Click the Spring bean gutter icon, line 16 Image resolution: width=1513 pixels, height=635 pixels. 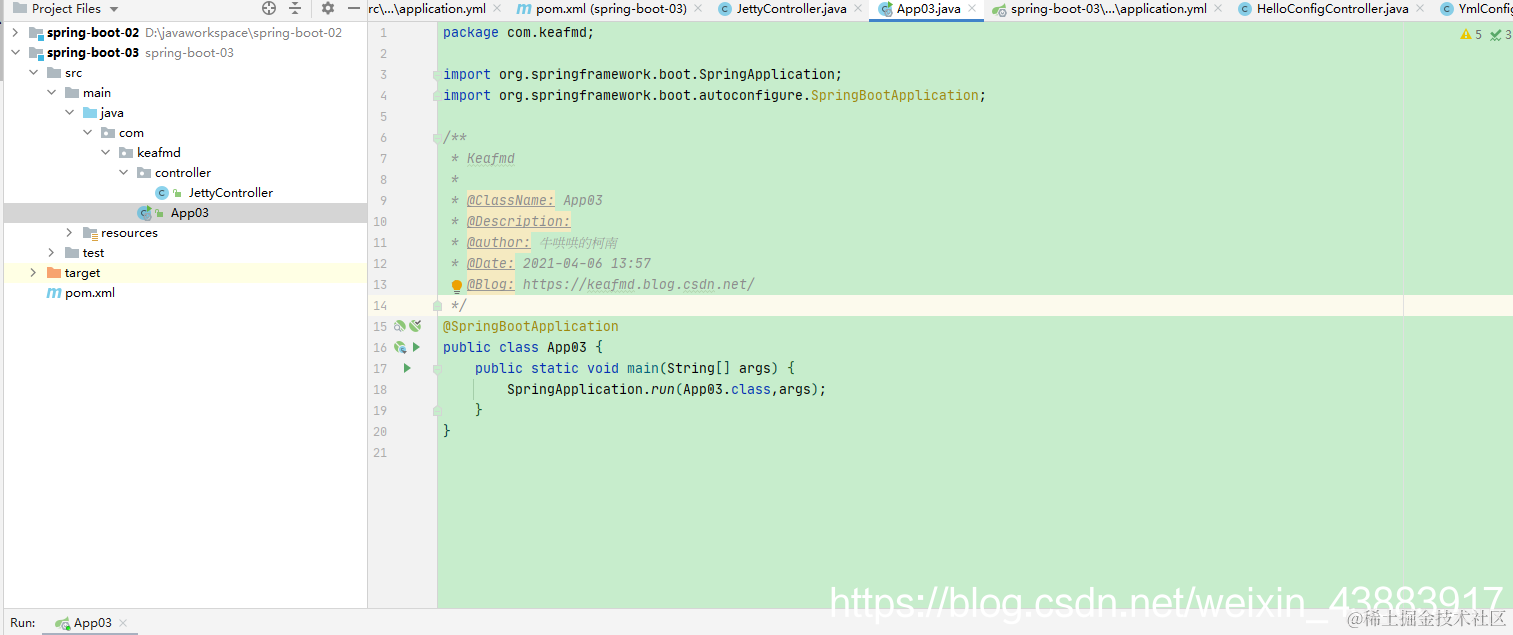400,347
